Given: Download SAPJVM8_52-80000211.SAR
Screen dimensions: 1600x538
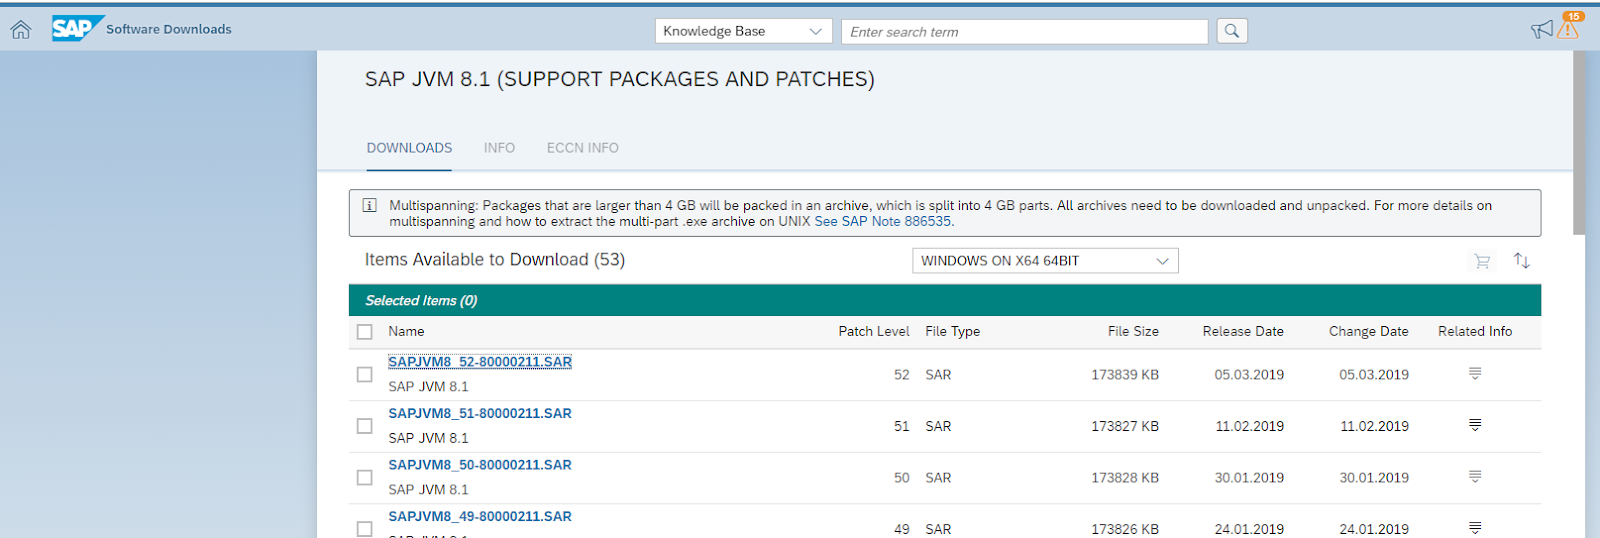Looking at the screenshot, I should pyautogui.click(x=480, y=362).
